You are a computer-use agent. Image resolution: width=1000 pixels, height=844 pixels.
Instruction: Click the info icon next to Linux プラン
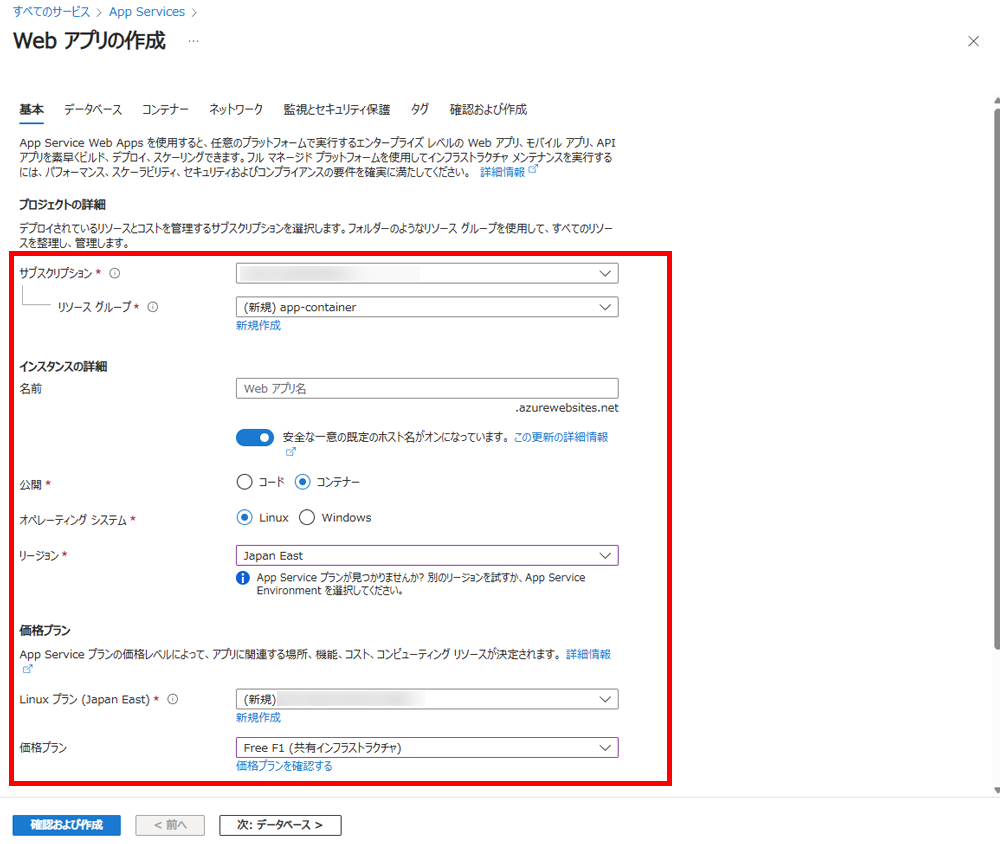[x=173, y=699]
